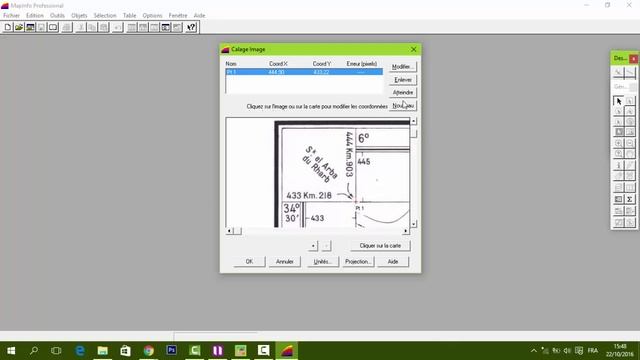Click the Enlever button
Screen dimensions: 640x360
403,80
